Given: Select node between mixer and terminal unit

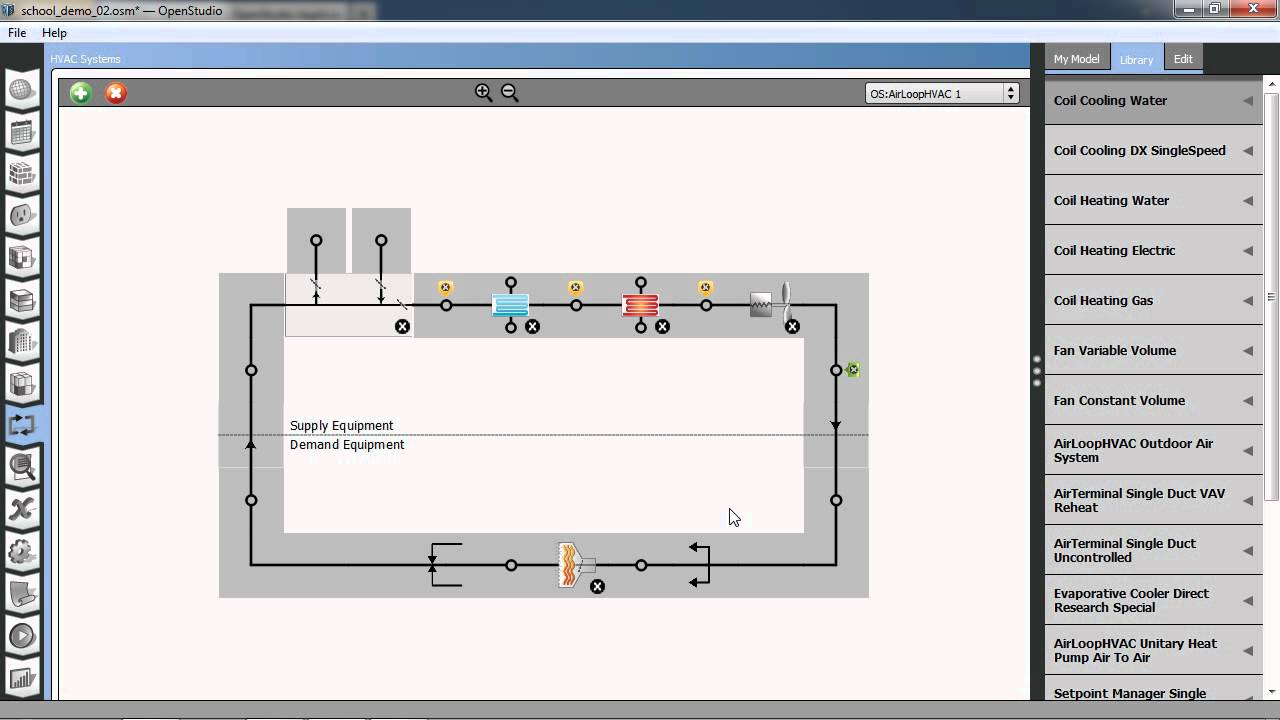Looking at the screenshot, I should tap(511, 565).
